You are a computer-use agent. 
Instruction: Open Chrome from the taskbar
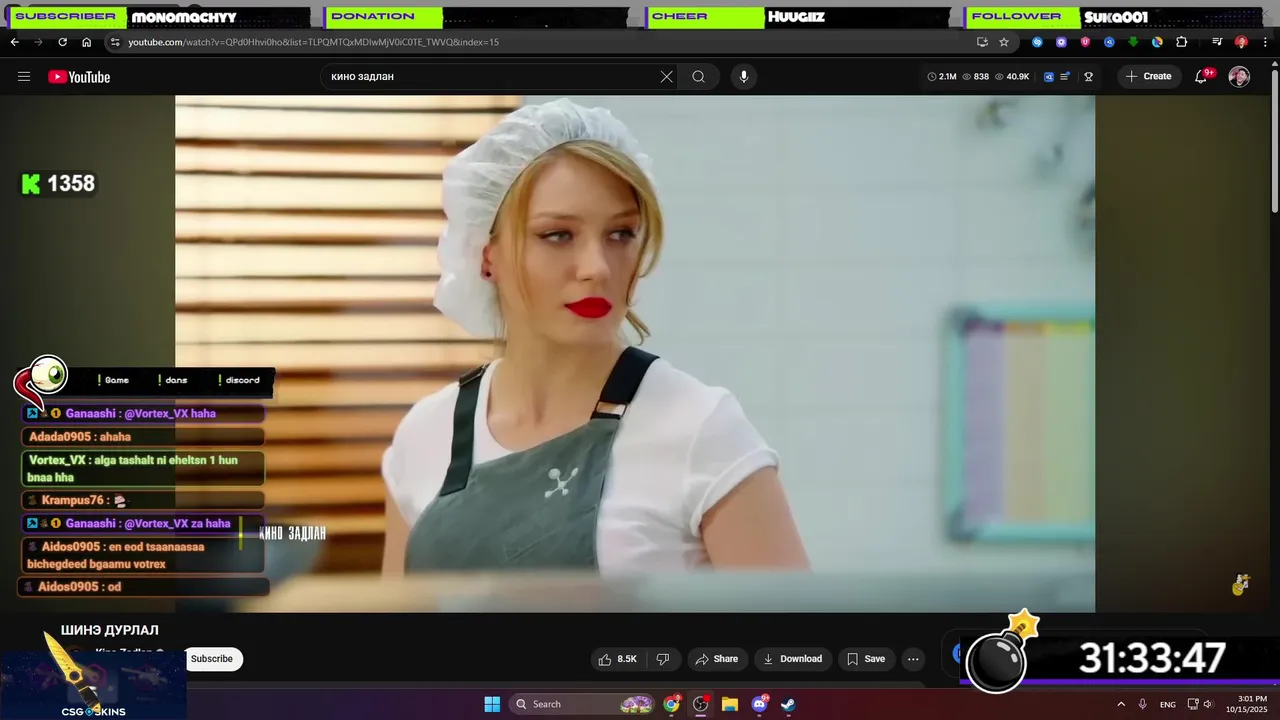tap(672, 704)
